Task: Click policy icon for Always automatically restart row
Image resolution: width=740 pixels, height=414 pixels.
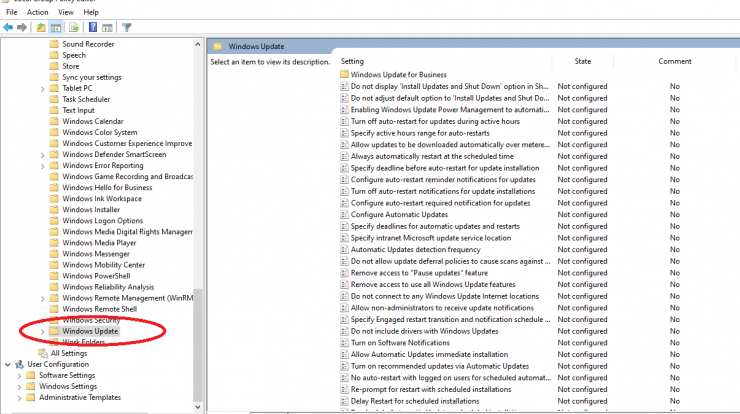Action: [x=345, y=156]
